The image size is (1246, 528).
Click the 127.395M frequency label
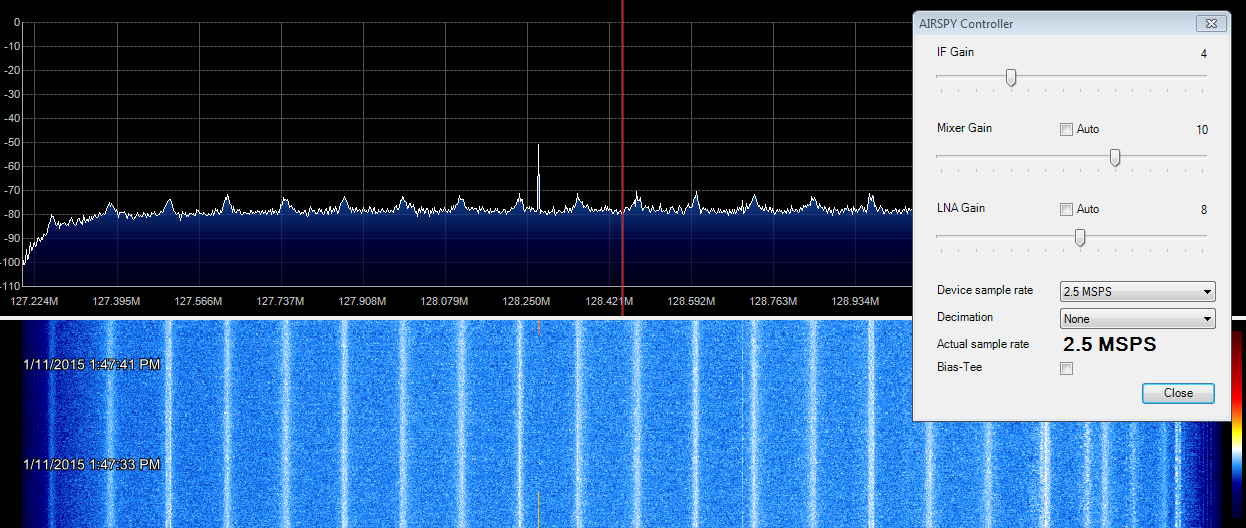(x=116, y=300)
